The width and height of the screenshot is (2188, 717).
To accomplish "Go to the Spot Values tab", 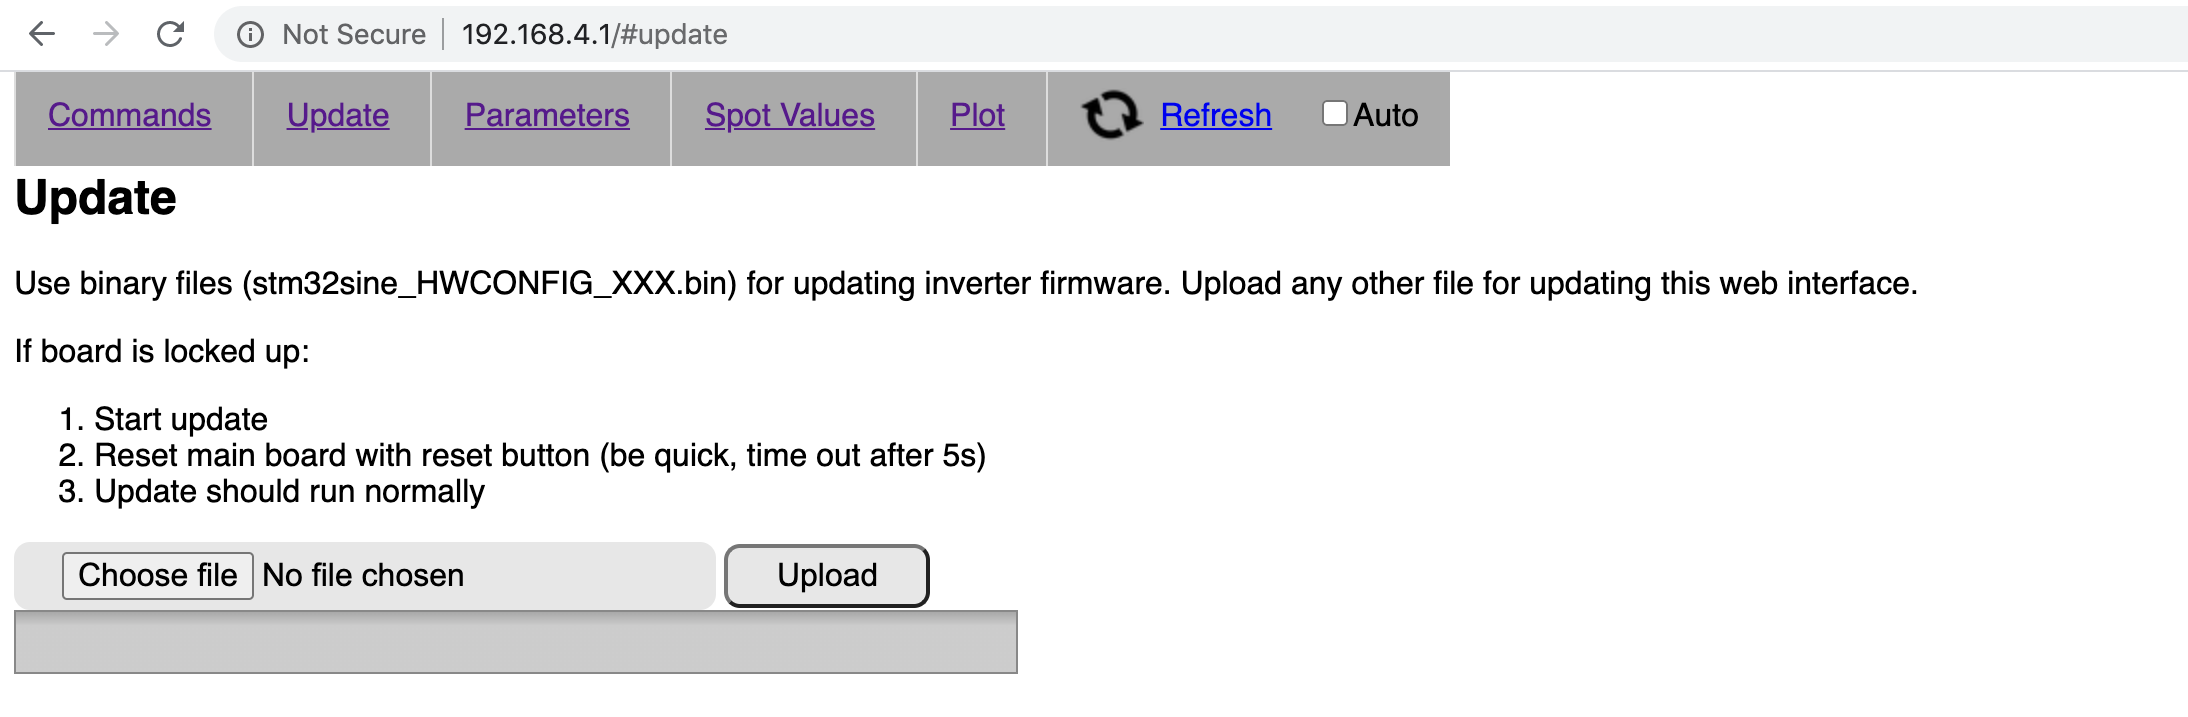I will click(x=790, y=115).
